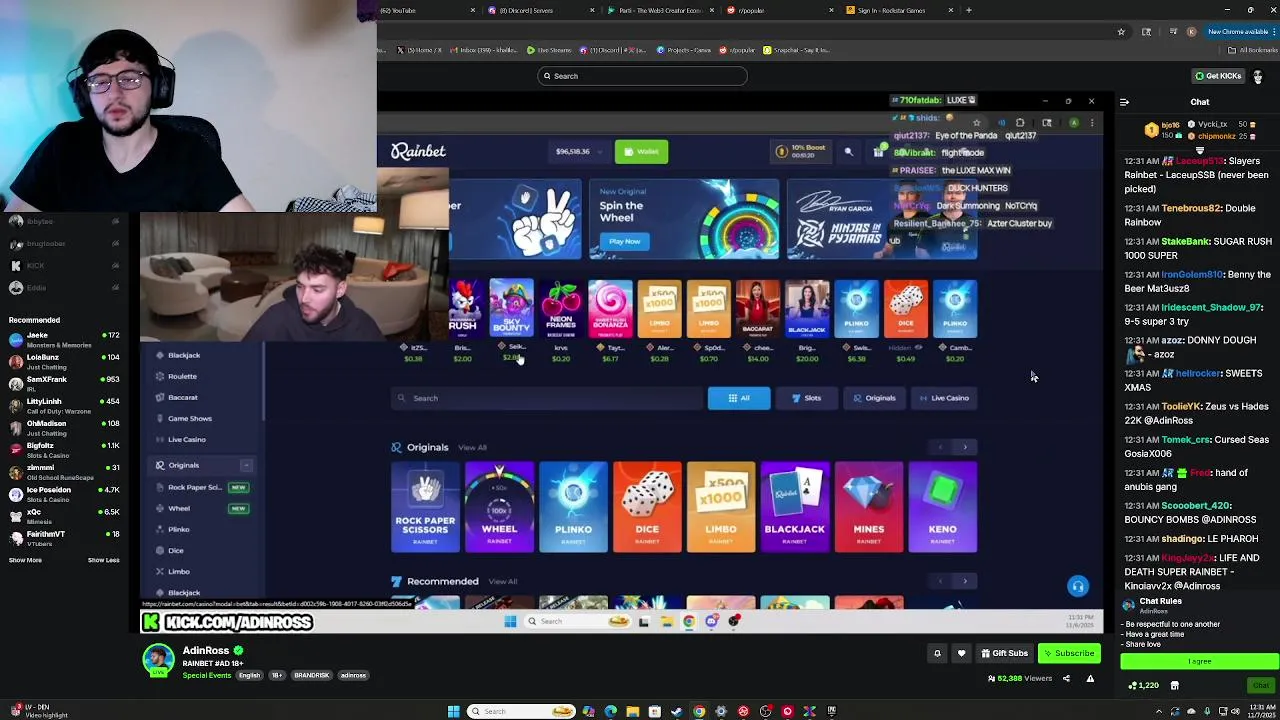The height and width of the screenshot is (720, 1280).
Task: Click the Originals carousel next arrow
Action: click(x=965, y=447)
